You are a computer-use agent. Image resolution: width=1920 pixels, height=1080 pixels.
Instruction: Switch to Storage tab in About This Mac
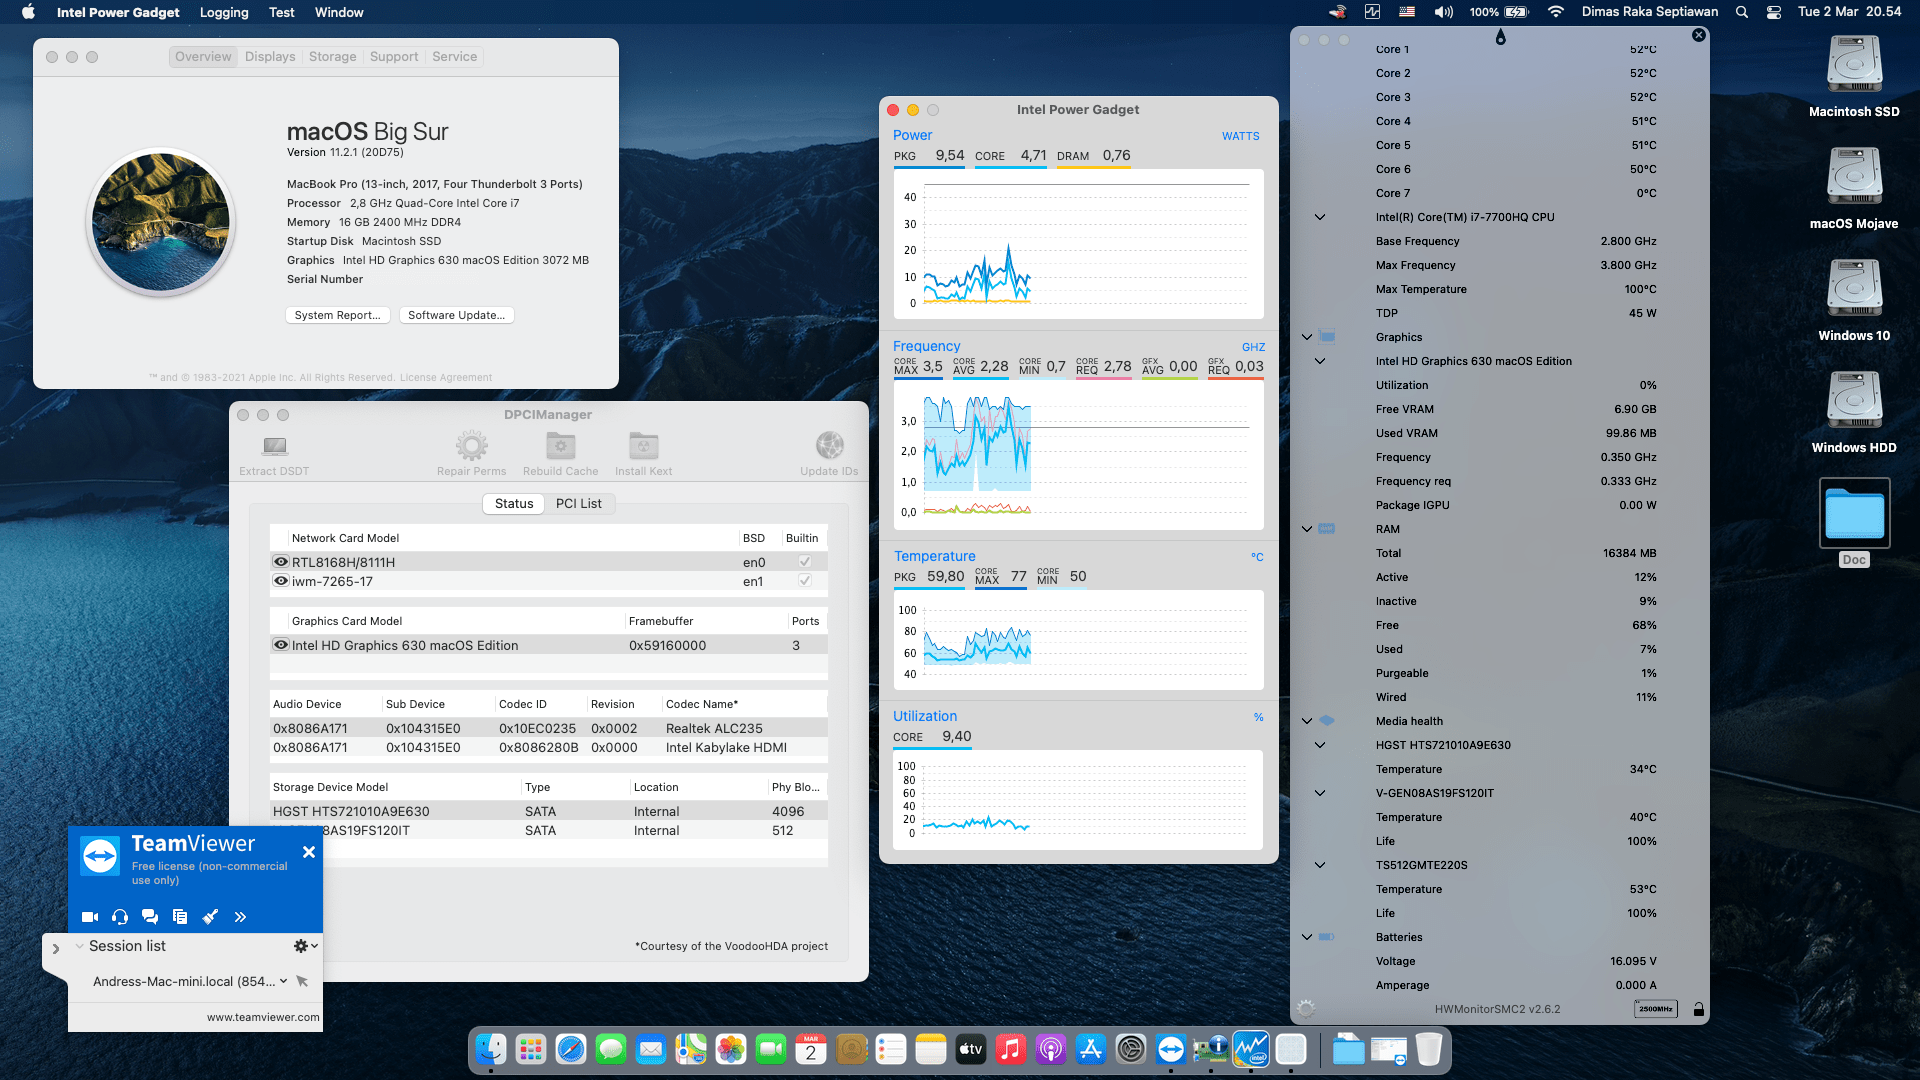(333, 57)
